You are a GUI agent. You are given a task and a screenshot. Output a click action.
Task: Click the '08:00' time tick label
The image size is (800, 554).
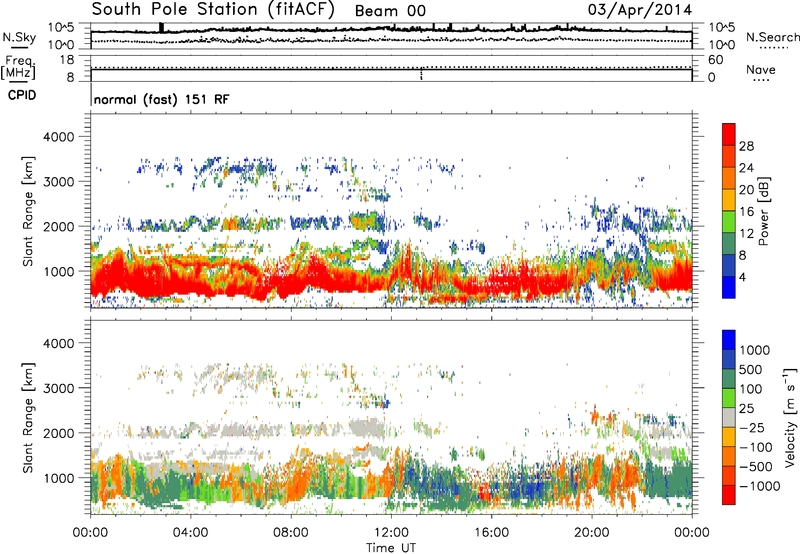(x=291, y=533)
